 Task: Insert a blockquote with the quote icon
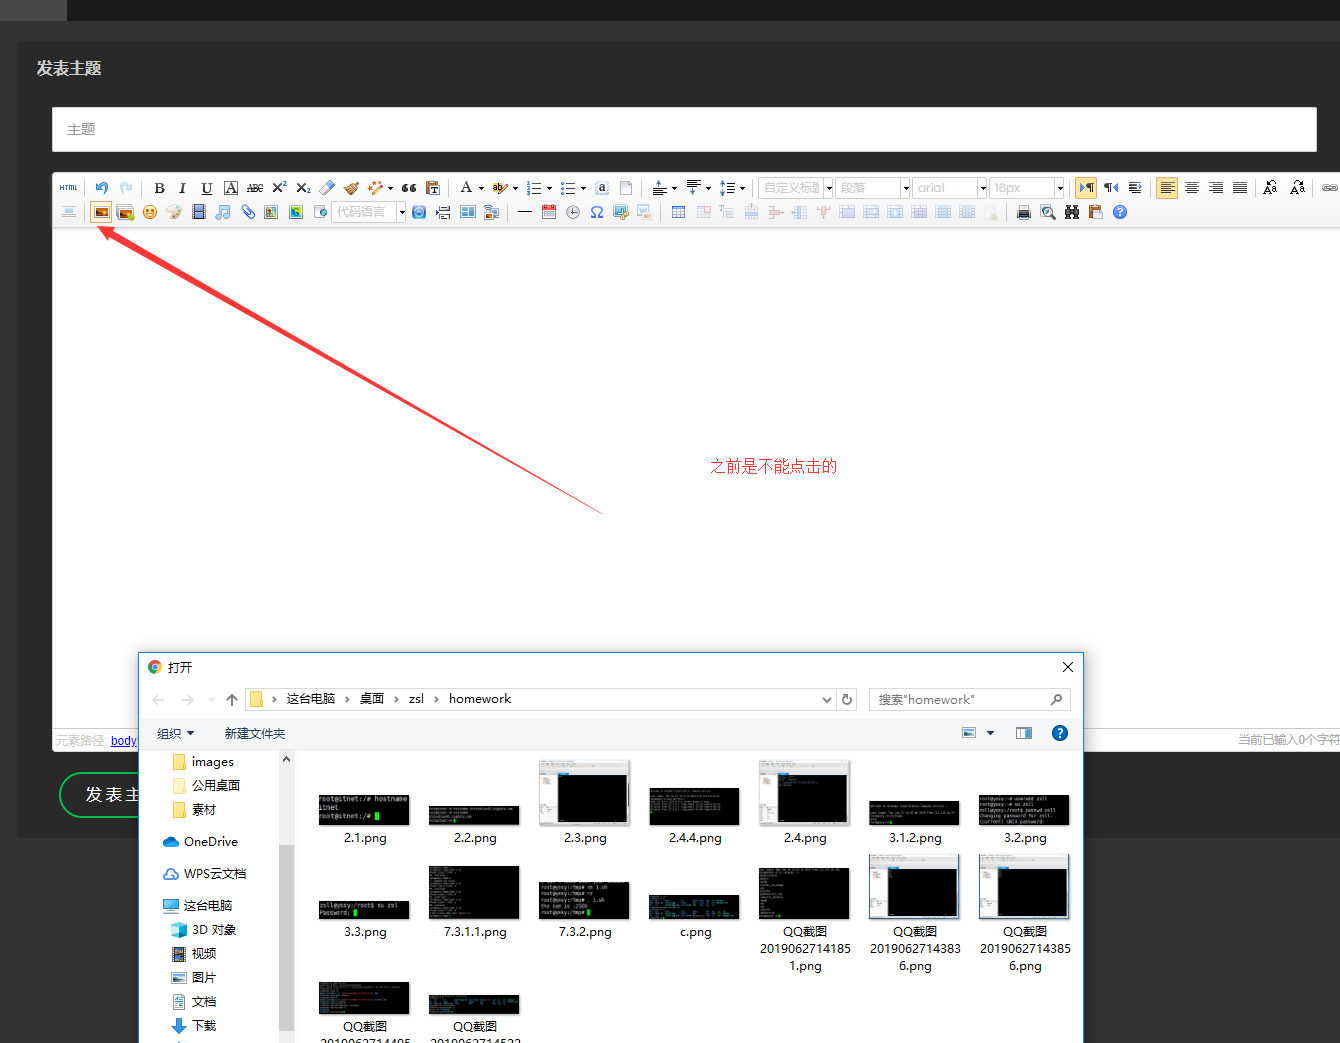pyautogui.click(x=409, y=188)
